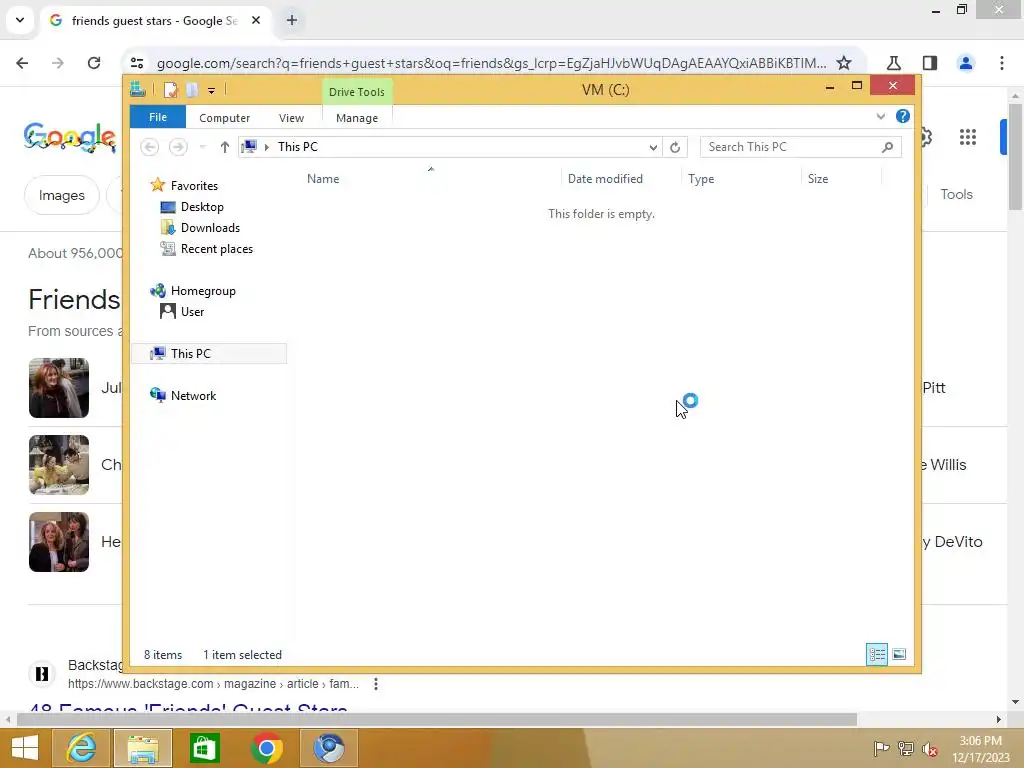Screen dimensions: 1024x768
Task: Close the friends guest stars Chrome tab
Action: (x=256, y=20)
